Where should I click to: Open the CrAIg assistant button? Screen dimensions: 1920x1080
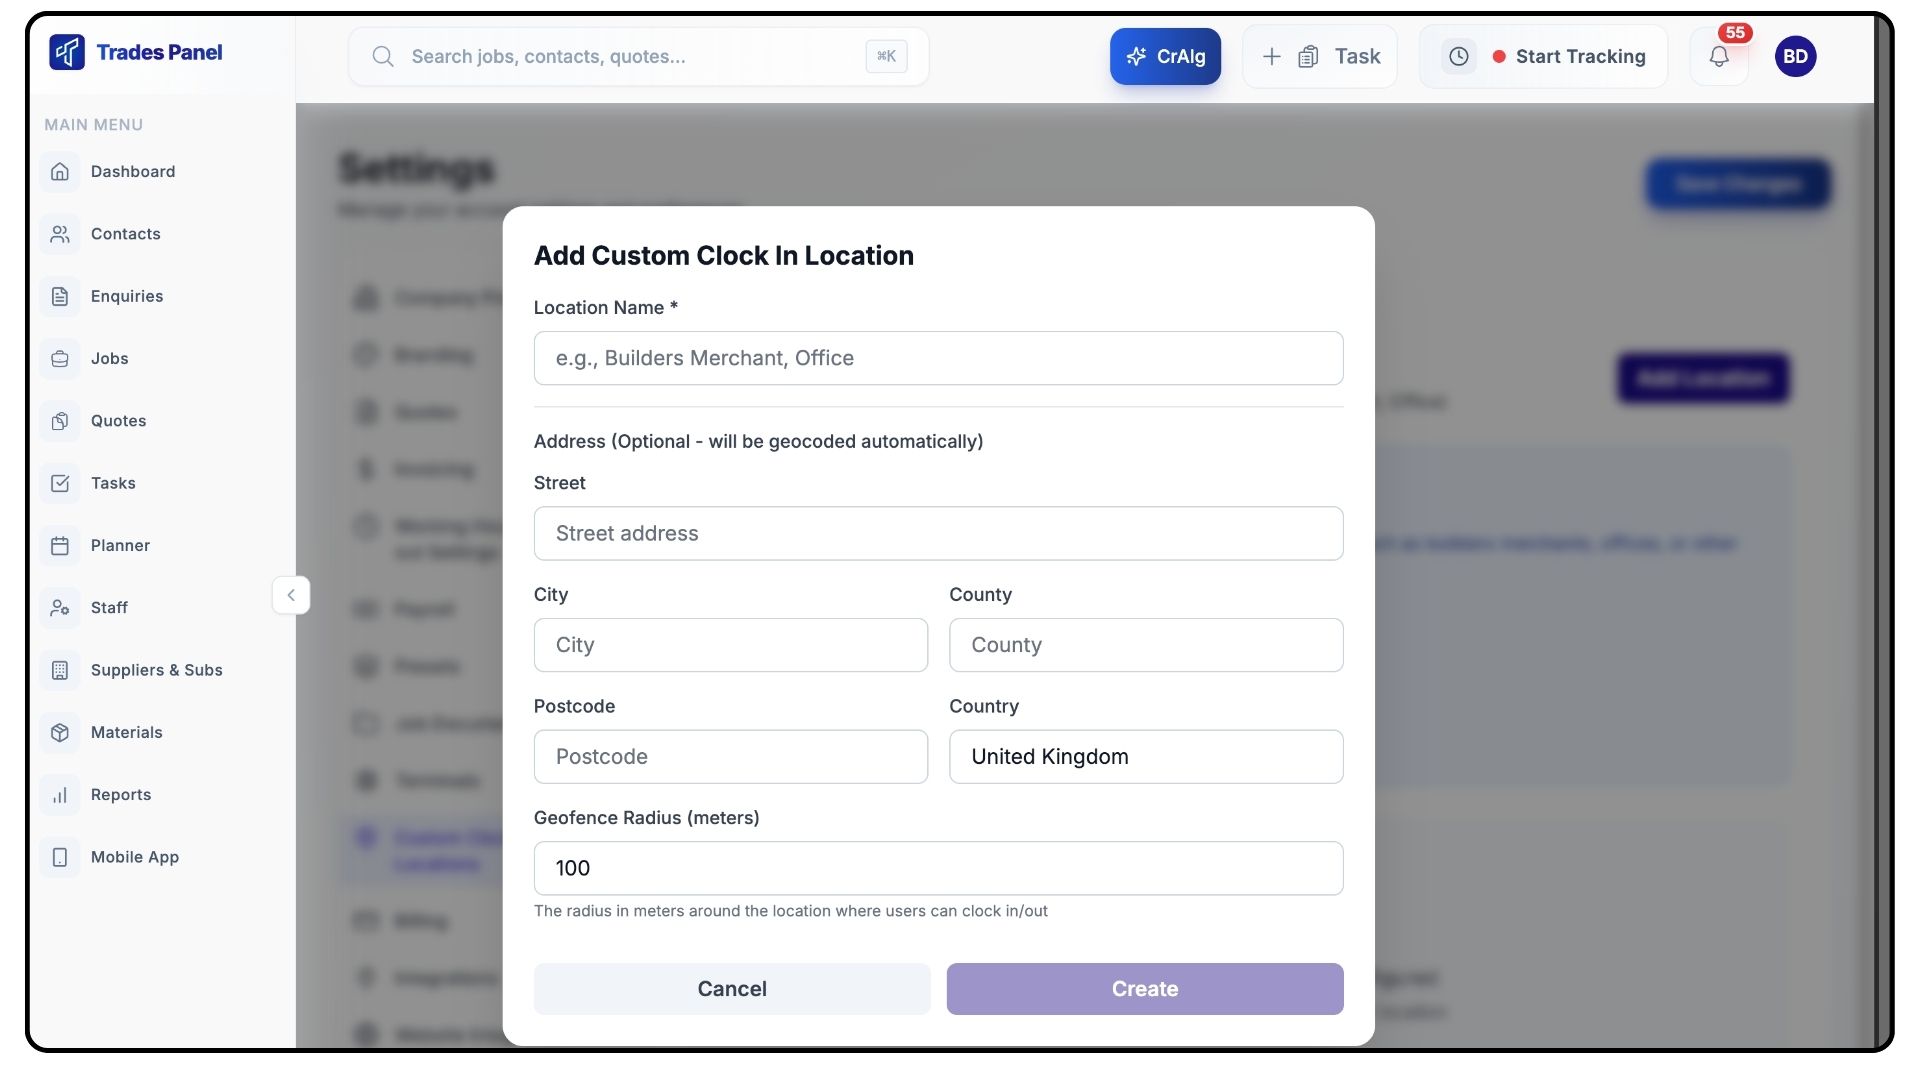point(1165,57)
